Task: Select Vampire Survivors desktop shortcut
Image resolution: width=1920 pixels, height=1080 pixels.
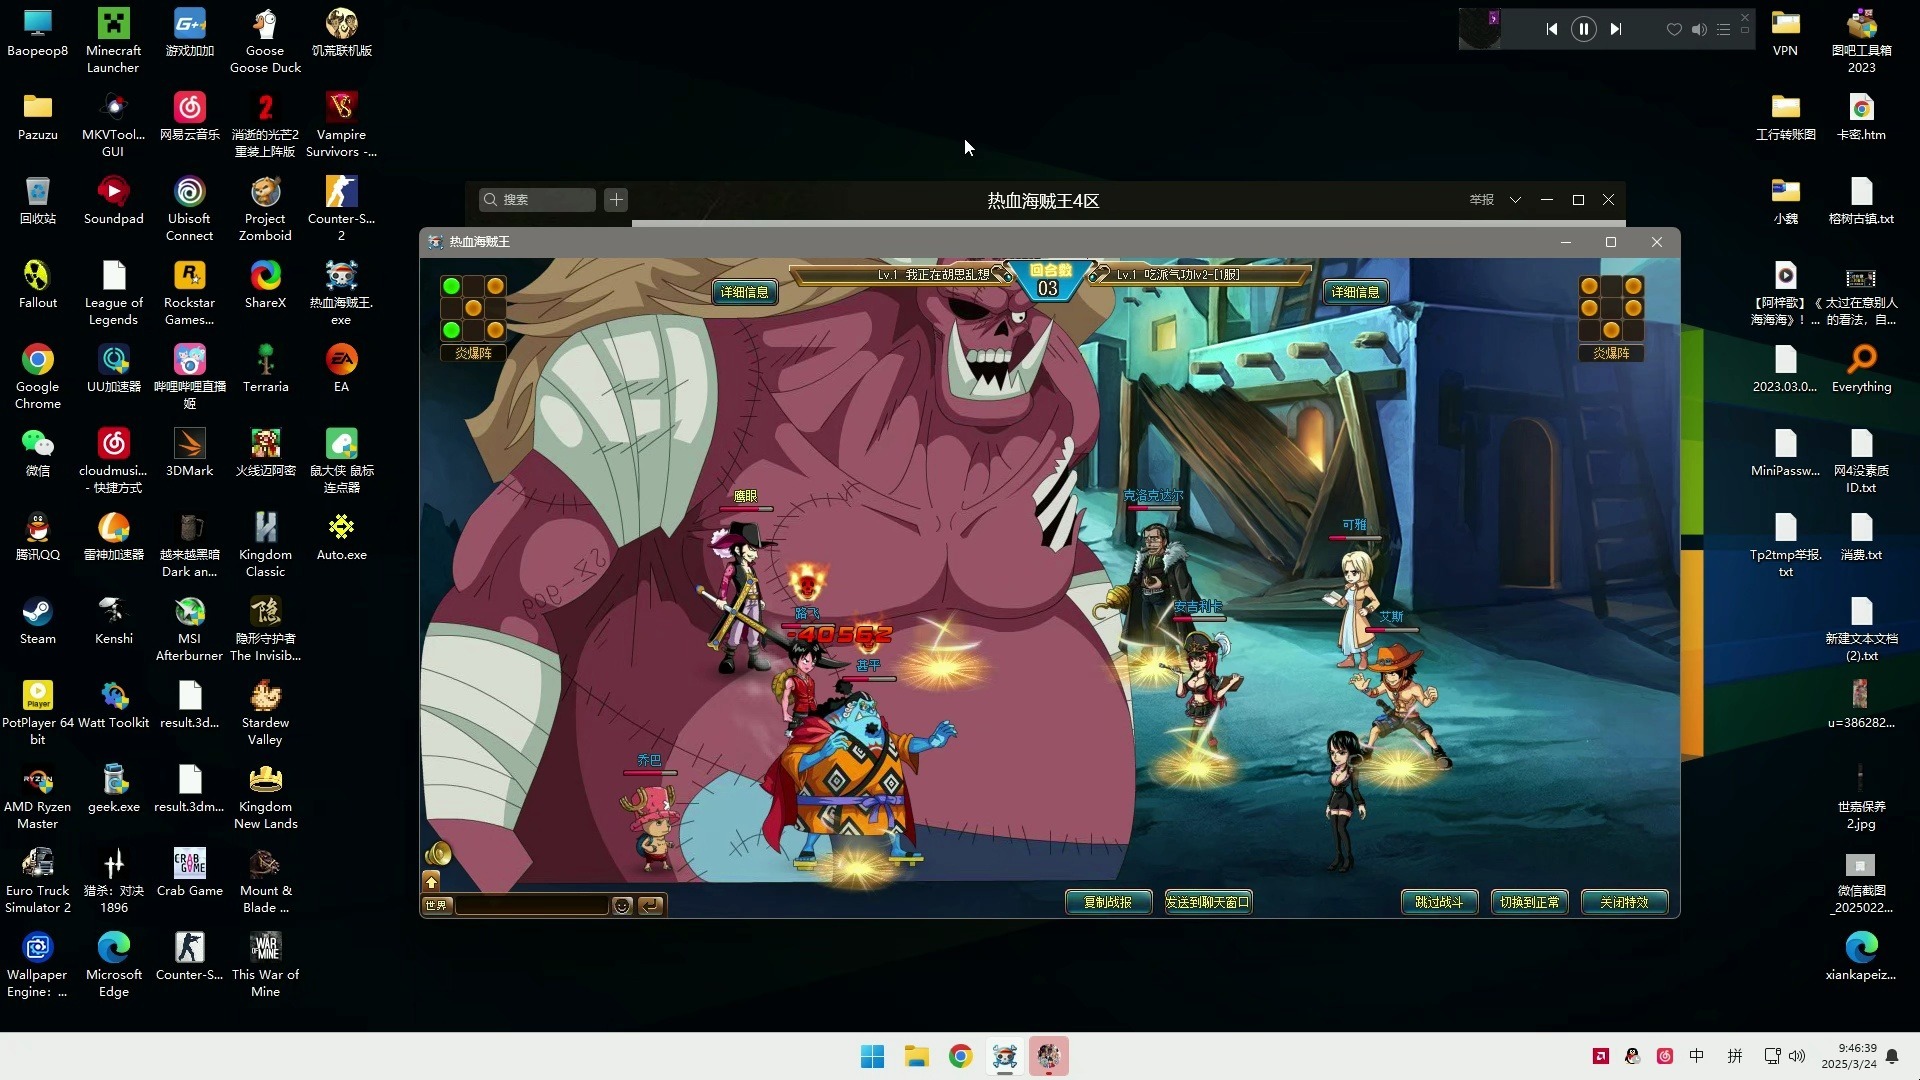Action: pos(341,125)
